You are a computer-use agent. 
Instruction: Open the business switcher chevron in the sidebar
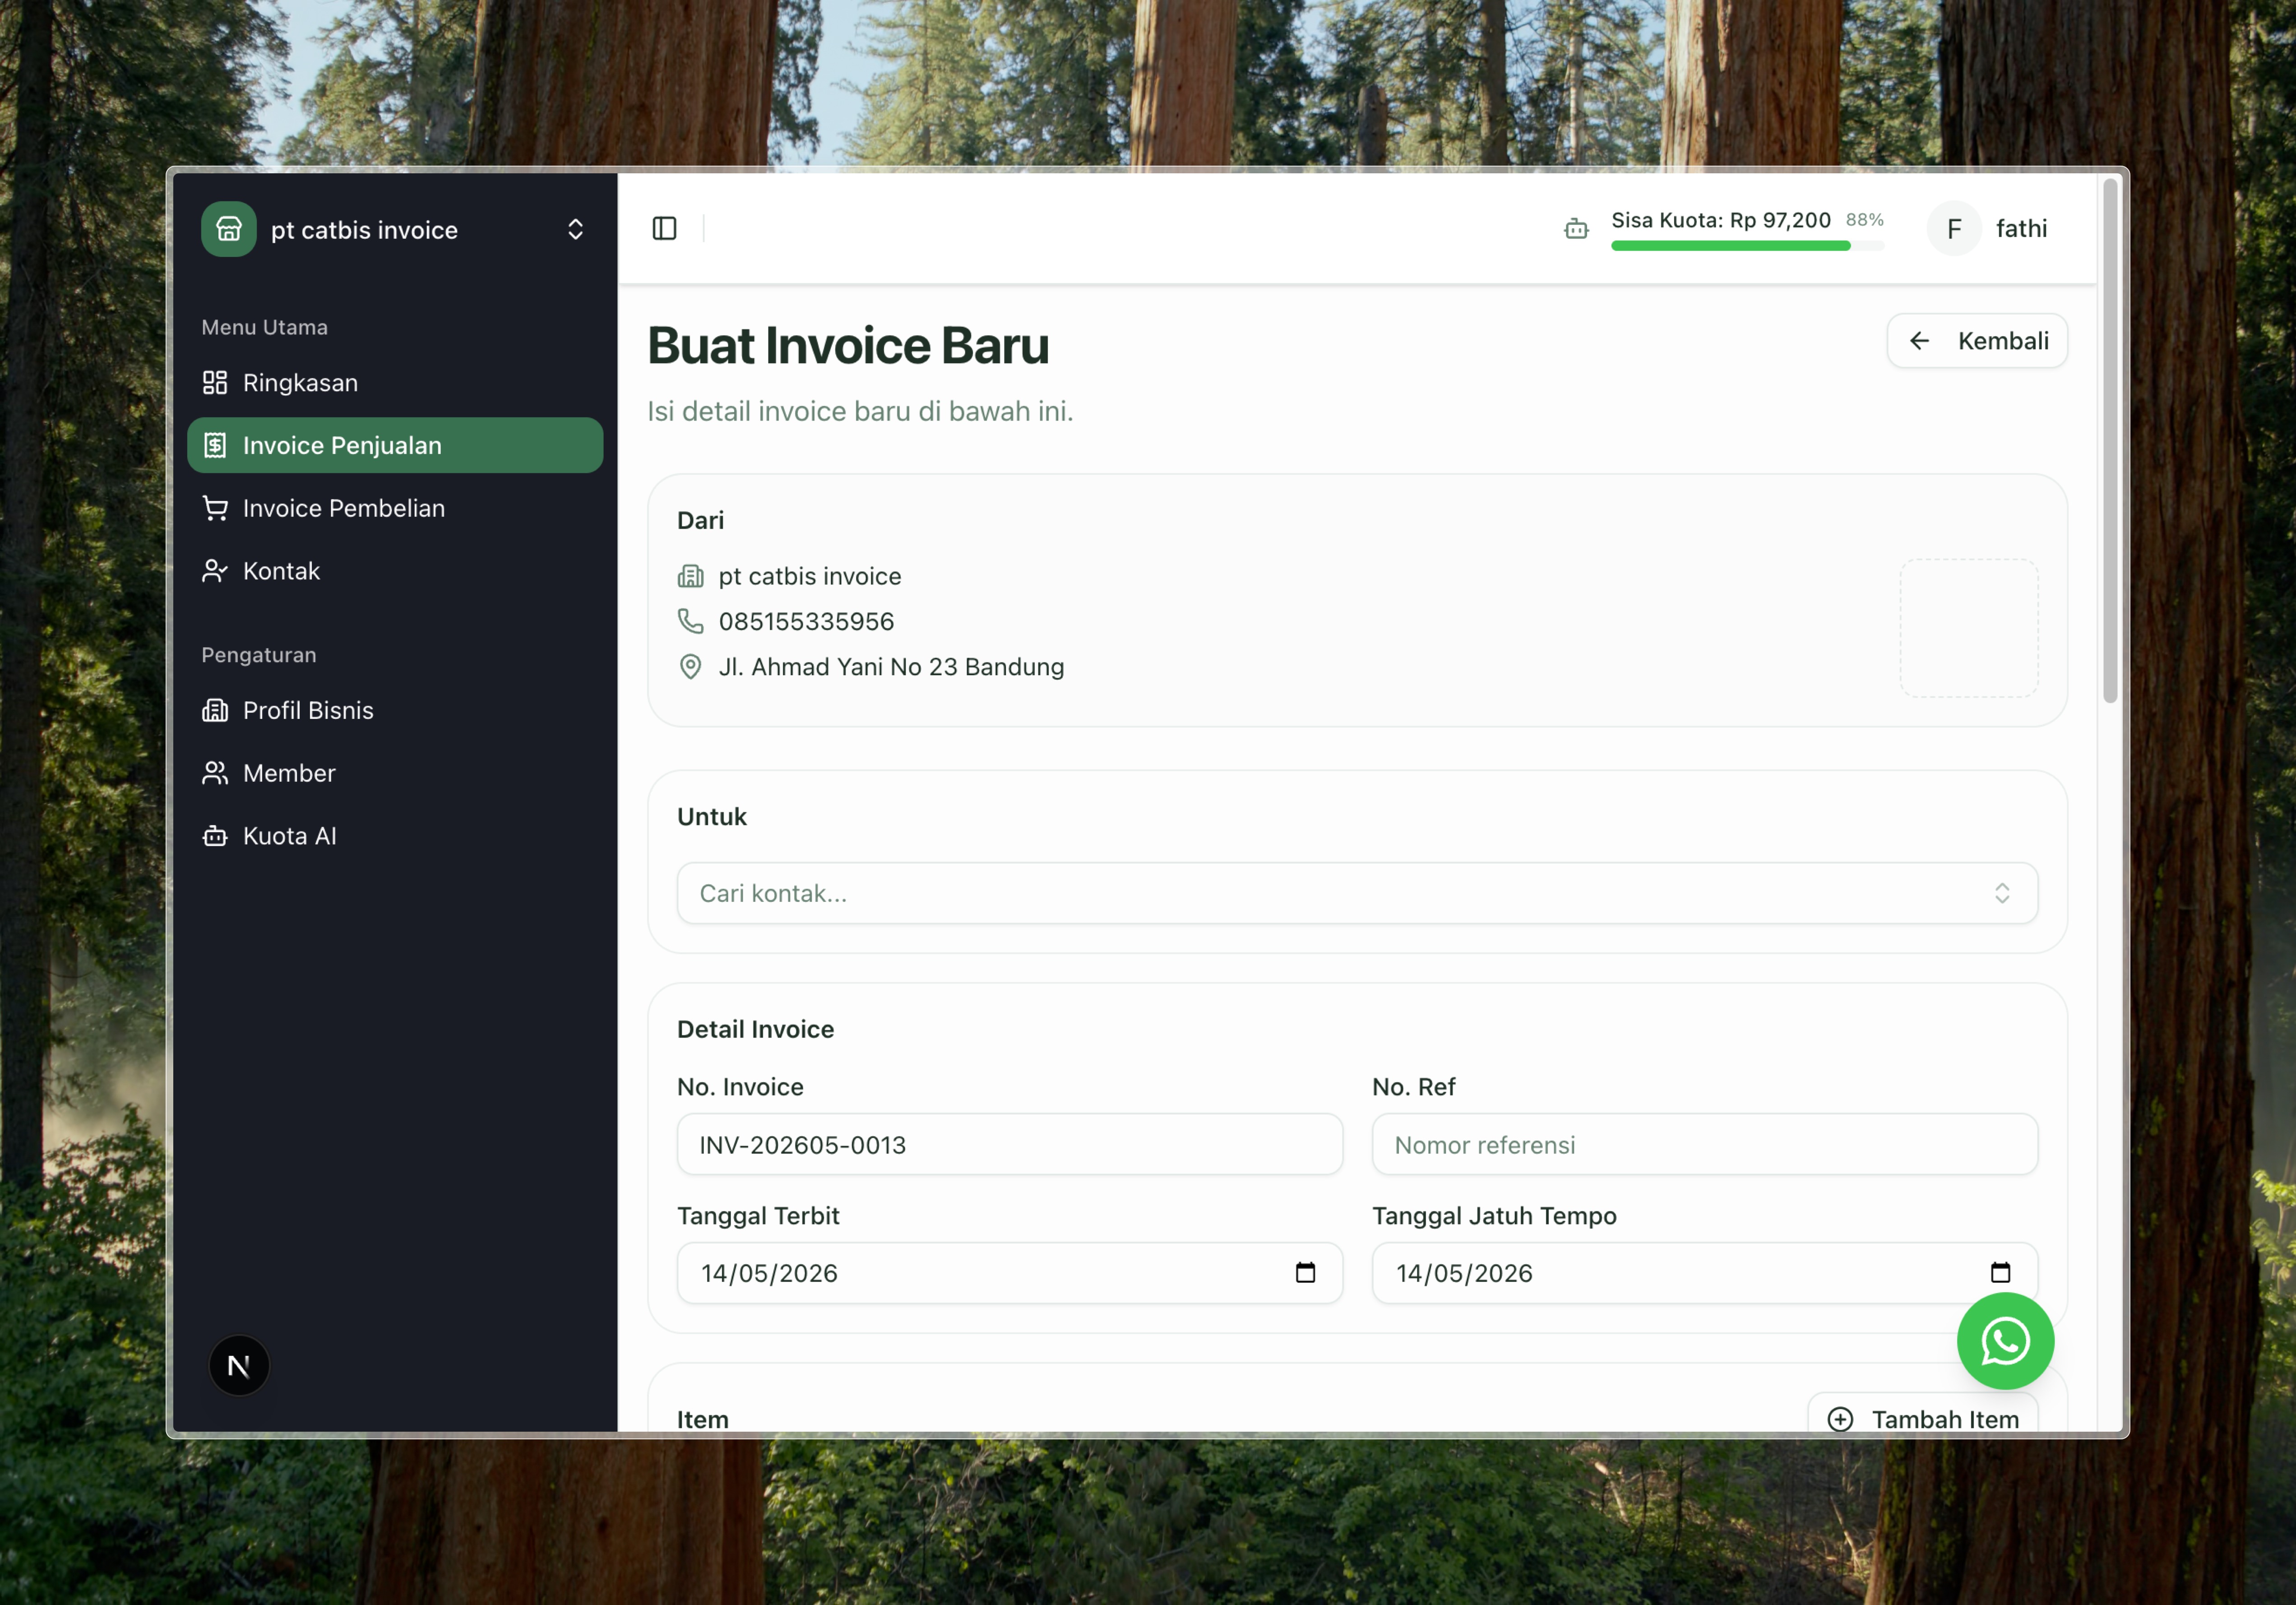[x=575, y=229]
